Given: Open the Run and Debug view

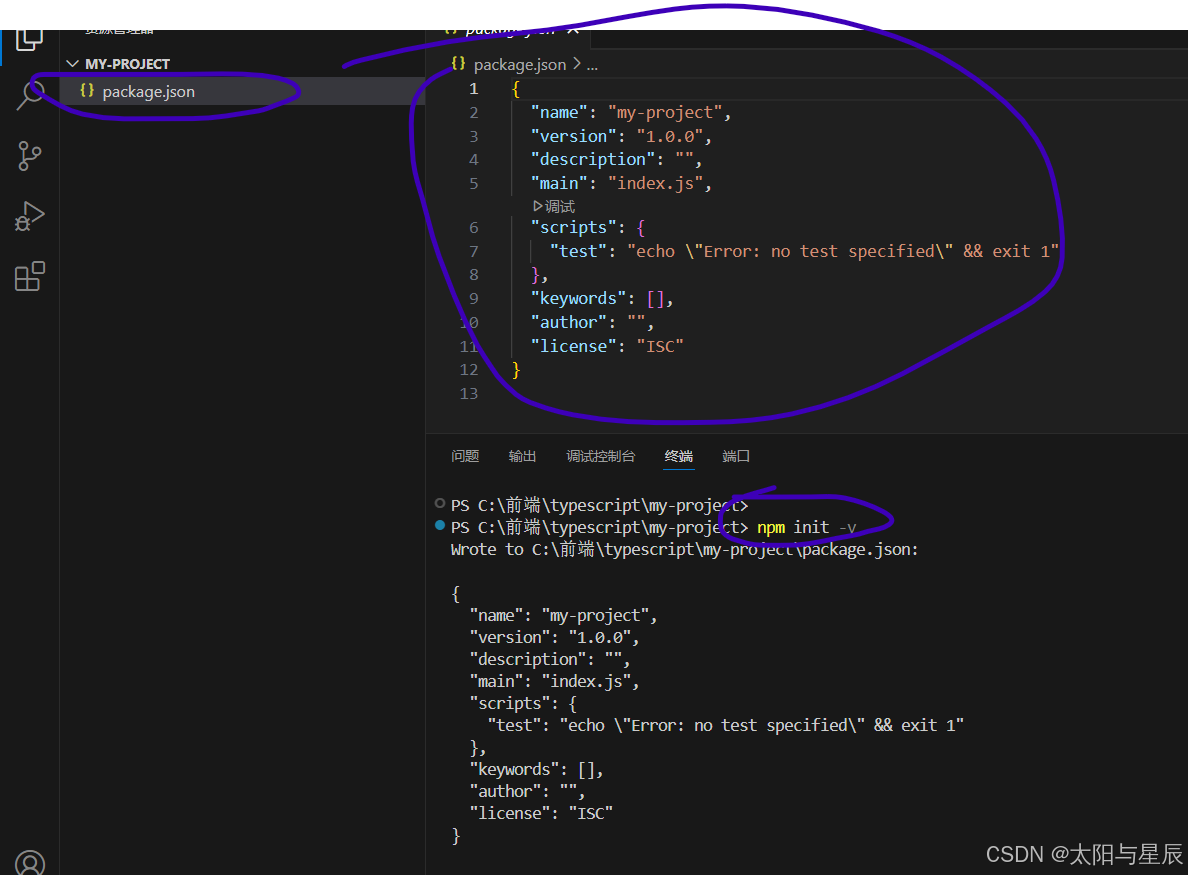Looking at the screenshot, I should pyautogui.click(x=30, y=217).
